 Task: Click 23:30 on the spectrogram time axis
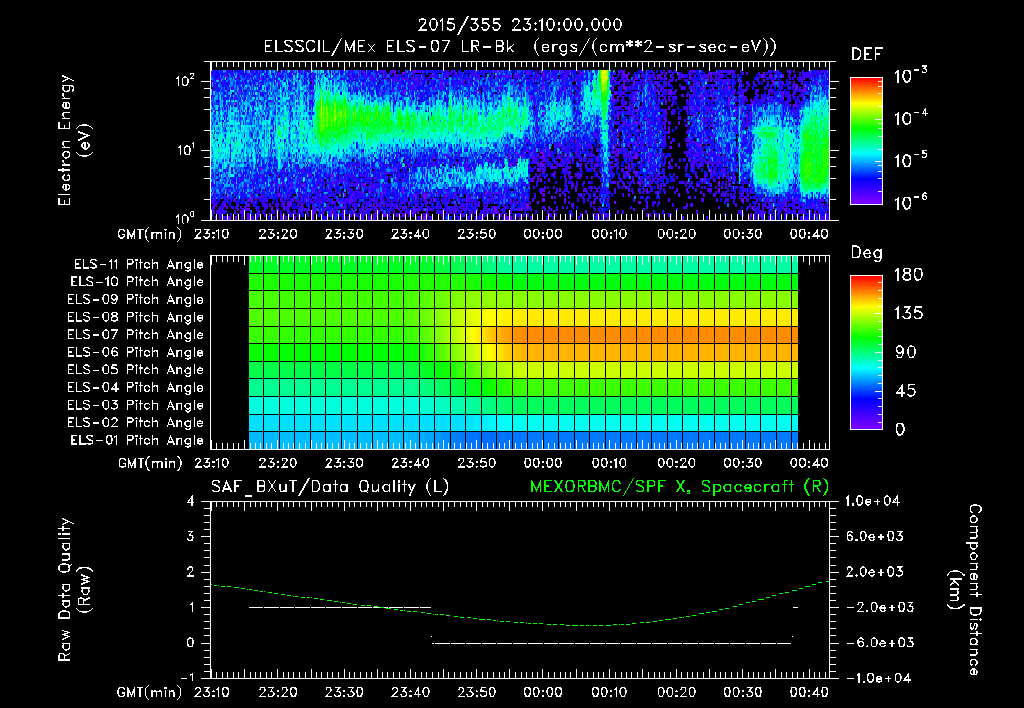point(344,234)
